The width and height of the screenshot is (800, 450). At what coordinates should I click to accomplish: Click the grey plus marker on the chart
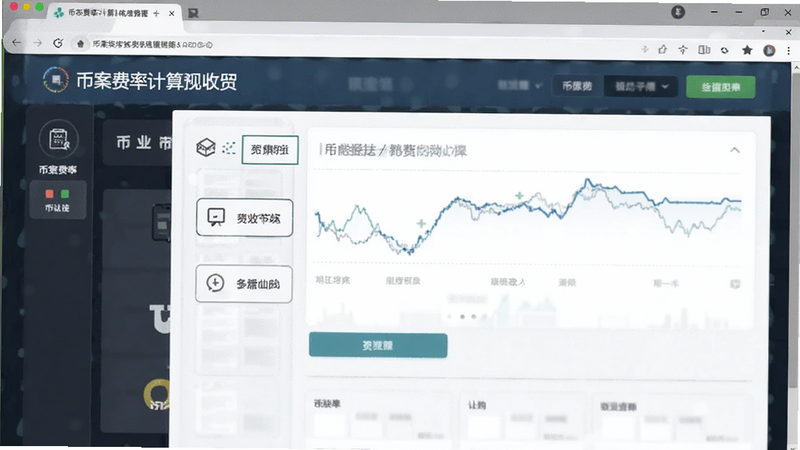tap(421, 223)
